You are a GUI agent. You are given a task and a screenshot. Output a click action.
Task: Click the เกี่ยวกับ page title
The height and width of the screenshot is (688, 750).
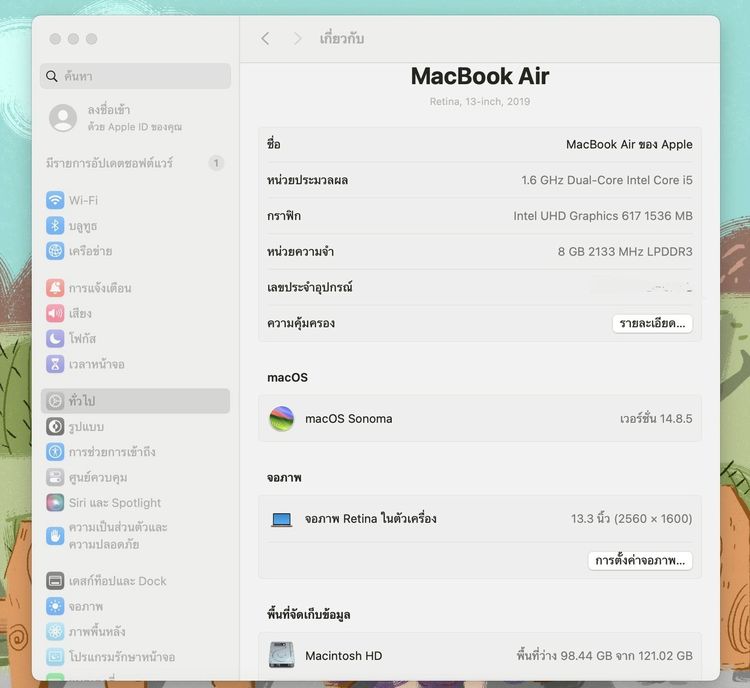tap(342, 38)
